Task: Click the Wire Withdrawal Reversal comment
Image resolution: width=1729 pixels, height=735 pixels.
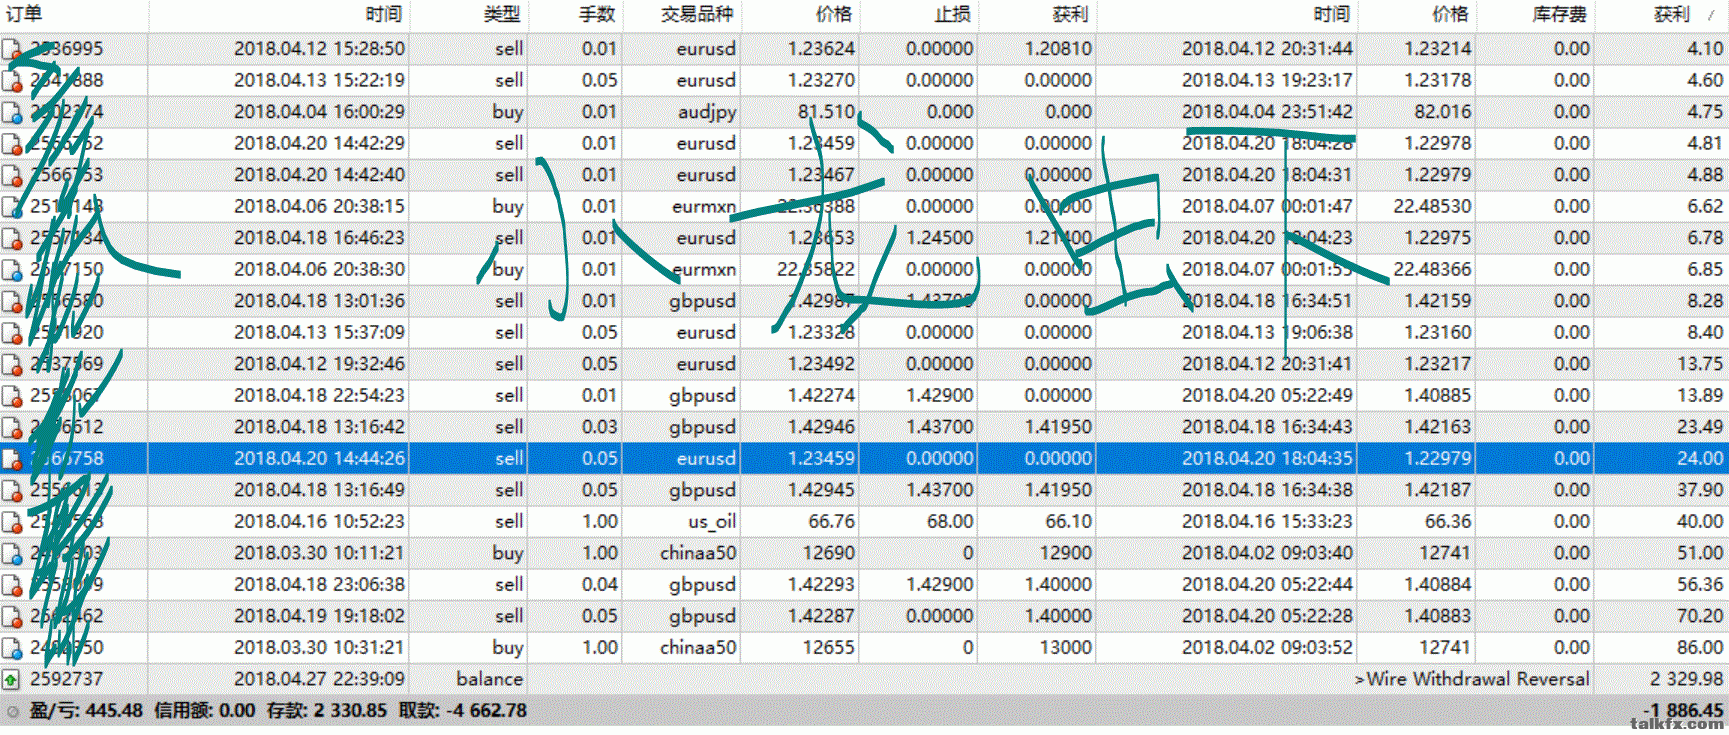Action: [1472, 679]
